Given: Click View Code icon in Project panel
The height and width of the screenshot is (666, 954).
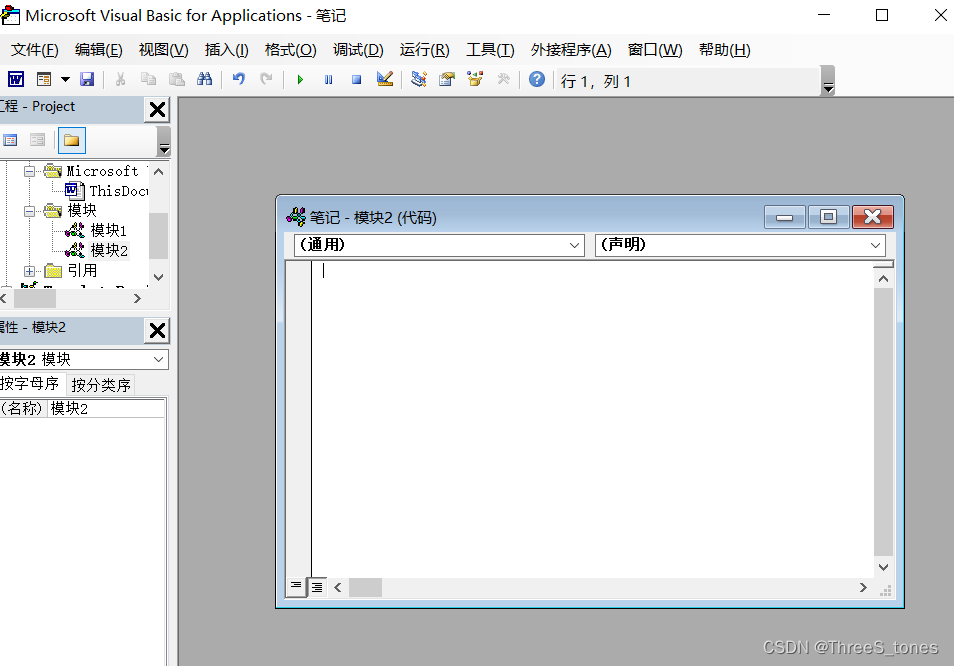Looking at the screenshot, I should pos(10,140).
